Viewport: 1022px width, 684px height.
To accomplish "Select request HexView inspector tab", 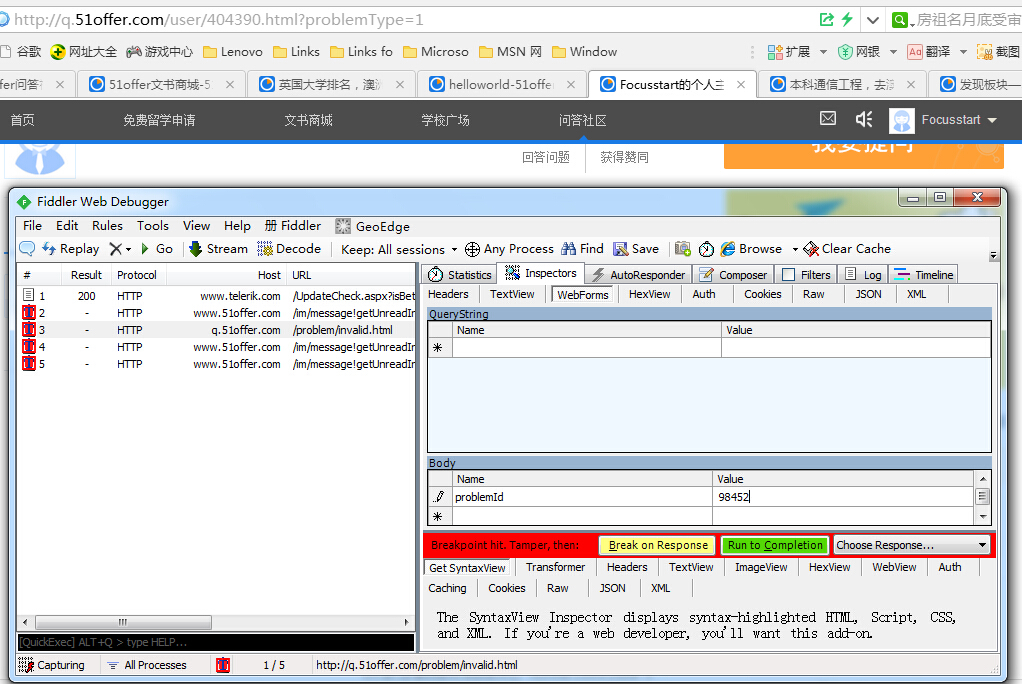I will [x=649, y=294].
